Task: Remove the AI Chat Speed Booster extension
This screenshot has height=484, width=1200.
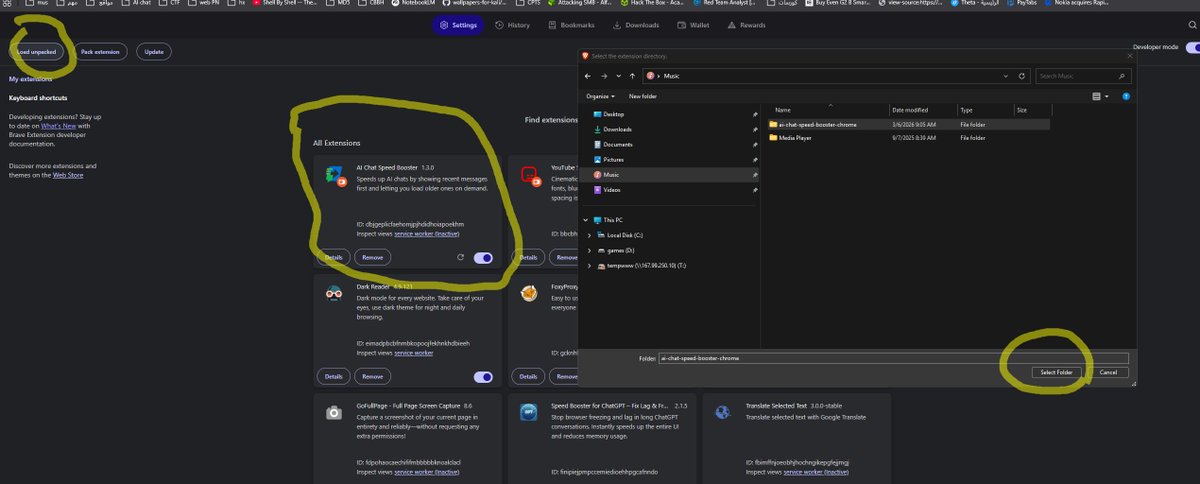Action: 372,257
